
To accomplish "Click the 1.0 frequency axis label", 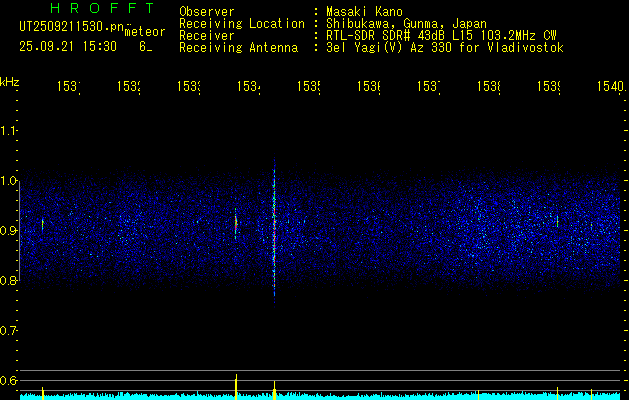I will [8, 181].
